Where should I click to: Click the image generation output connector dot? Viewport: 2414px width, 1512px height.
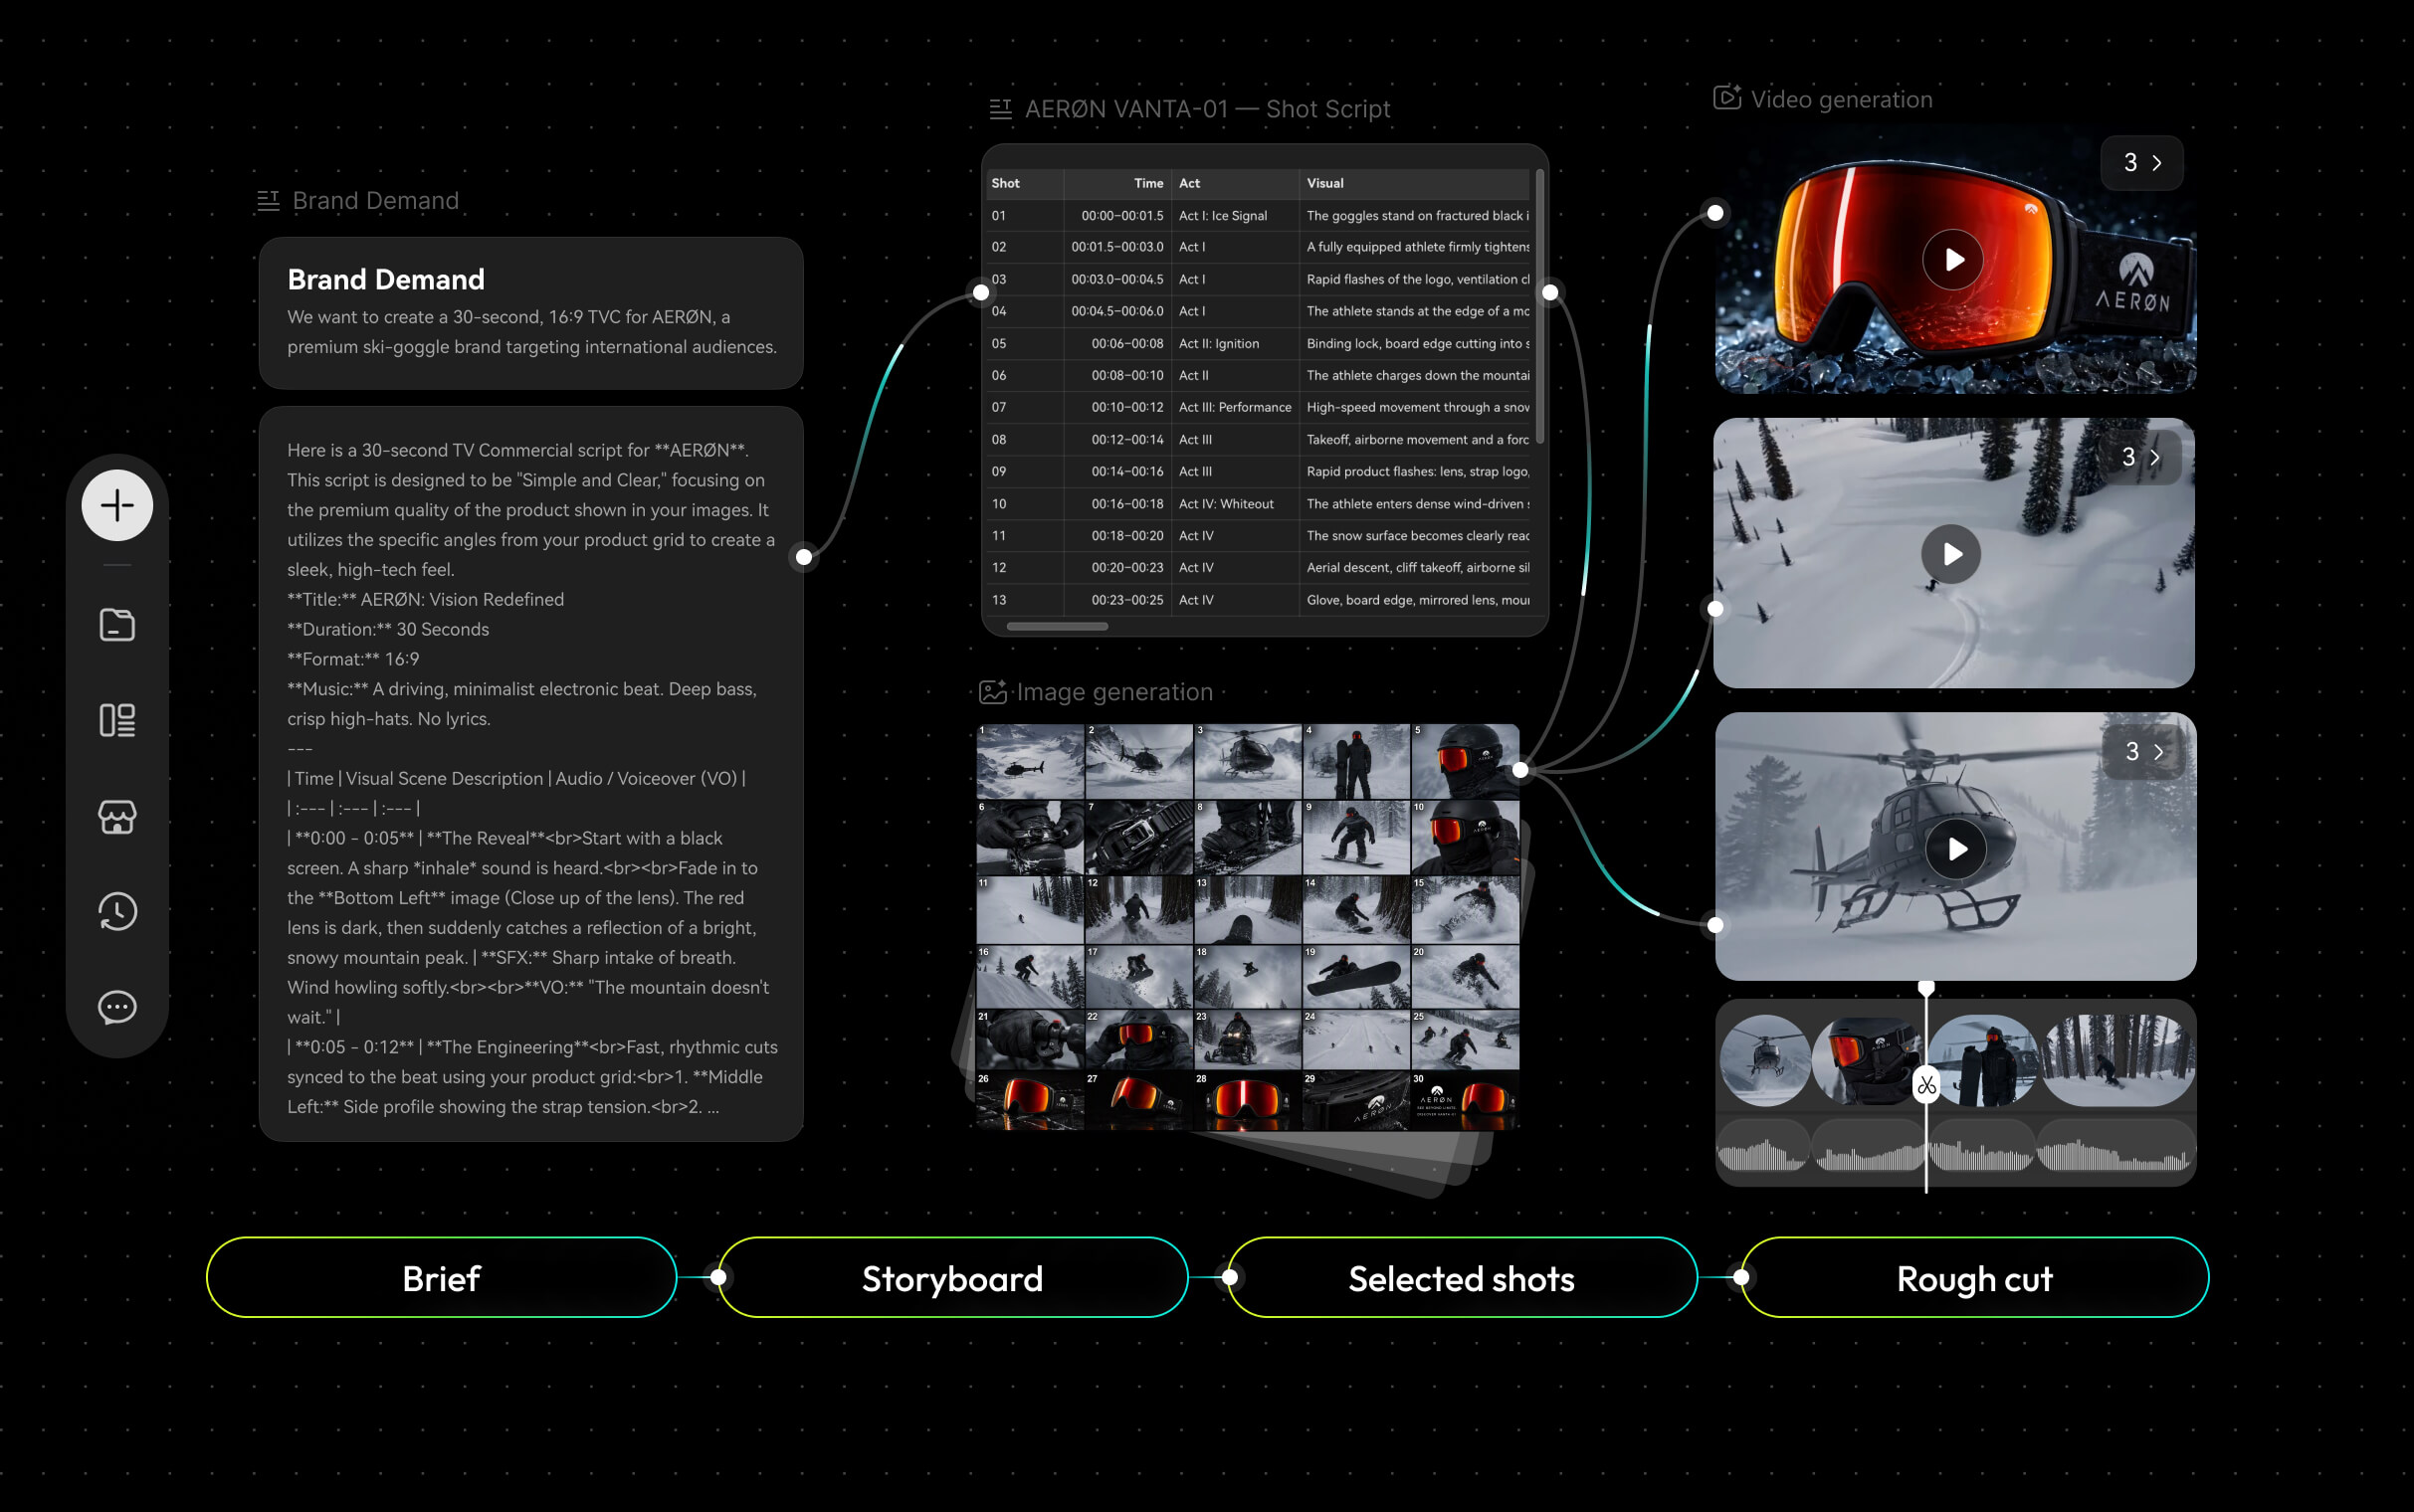point(1520,769)
